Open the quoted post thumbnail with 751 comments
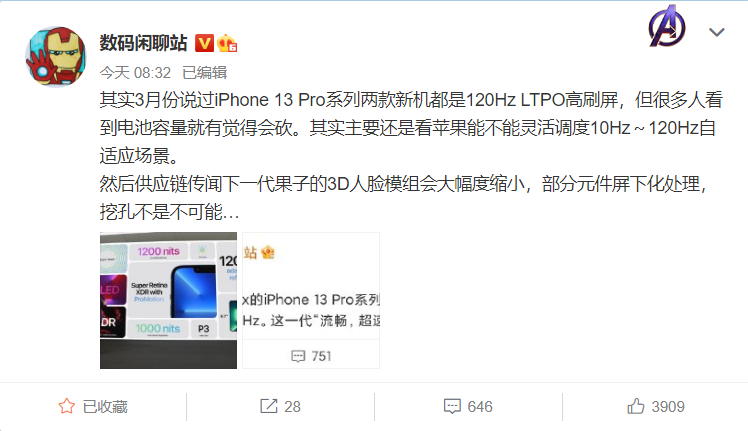 click(311, 300)
